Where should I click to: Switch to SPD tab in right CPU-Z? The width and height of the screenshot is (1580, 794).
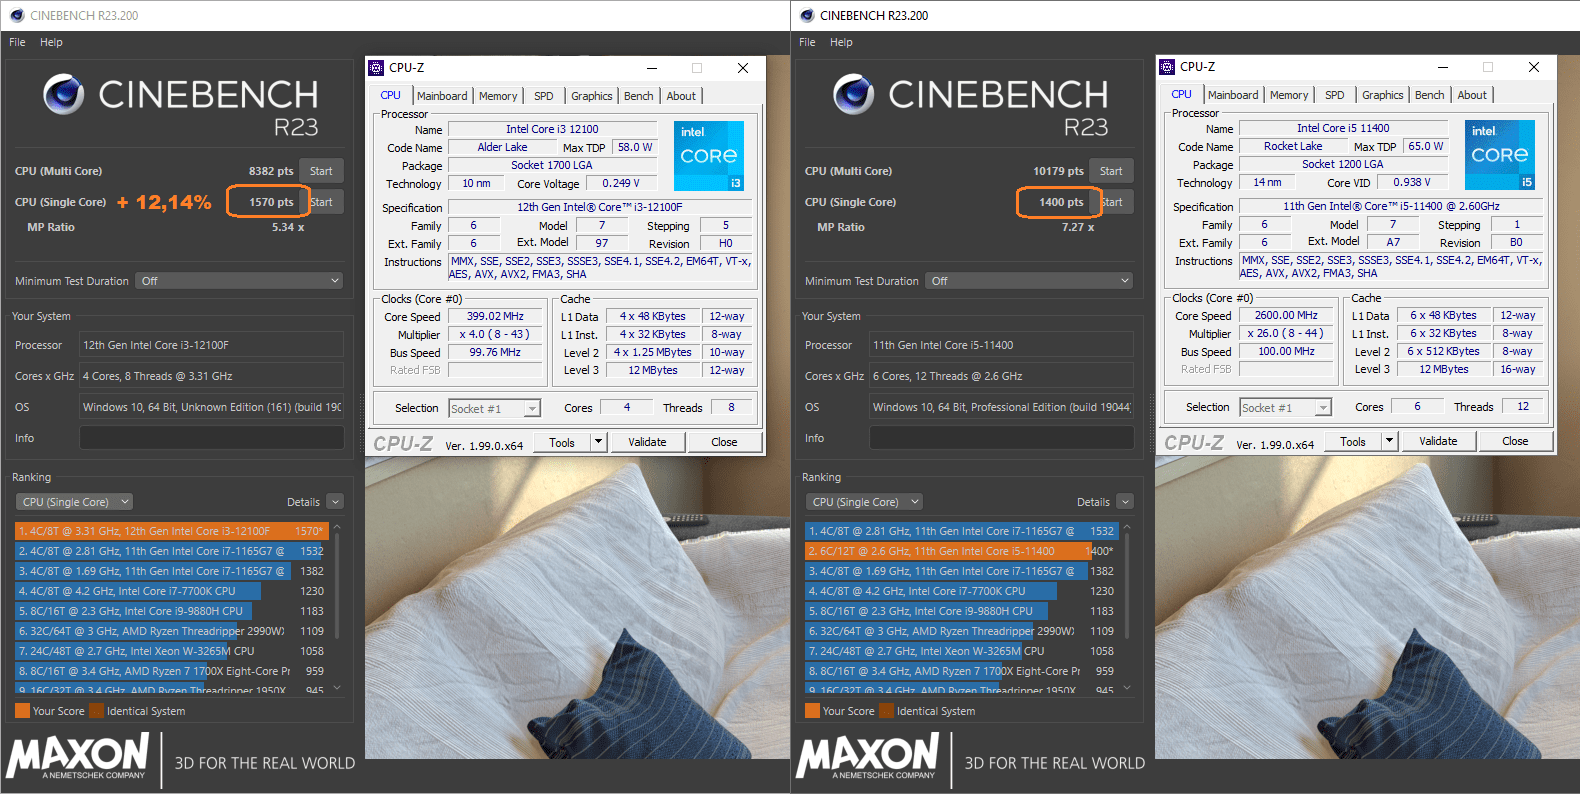coord(1334,95)
